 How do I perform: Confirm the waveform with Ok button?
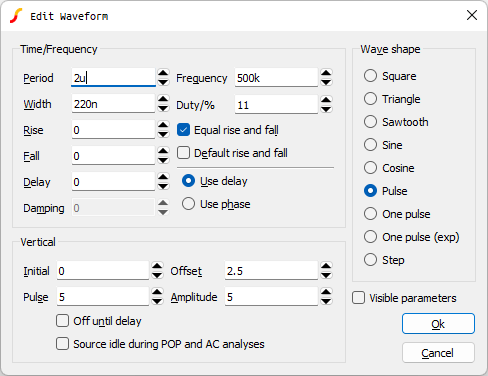438,323
